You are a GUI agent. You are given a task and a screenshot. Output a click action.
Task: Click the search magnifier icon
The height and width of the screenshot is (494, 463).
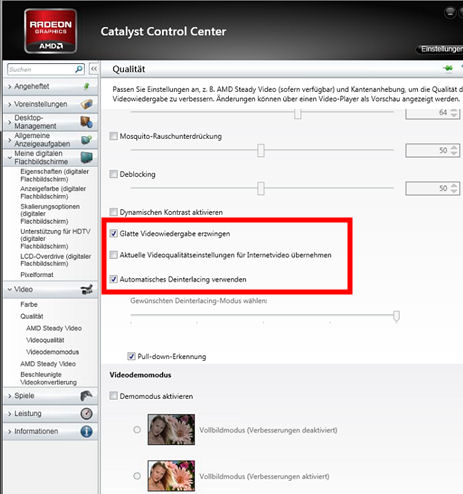79,69
